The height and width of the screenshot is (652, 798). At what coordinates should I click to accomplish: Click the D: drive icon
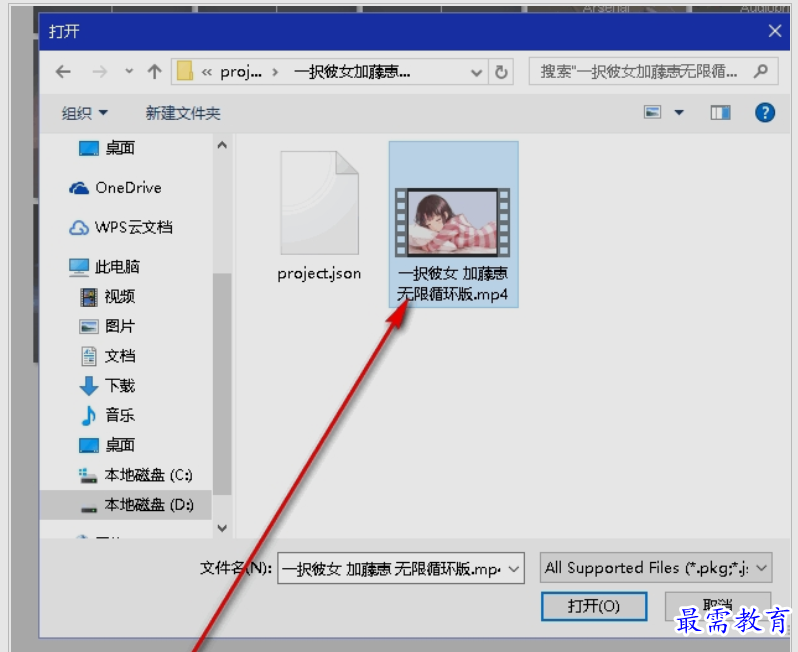(89, 508)
